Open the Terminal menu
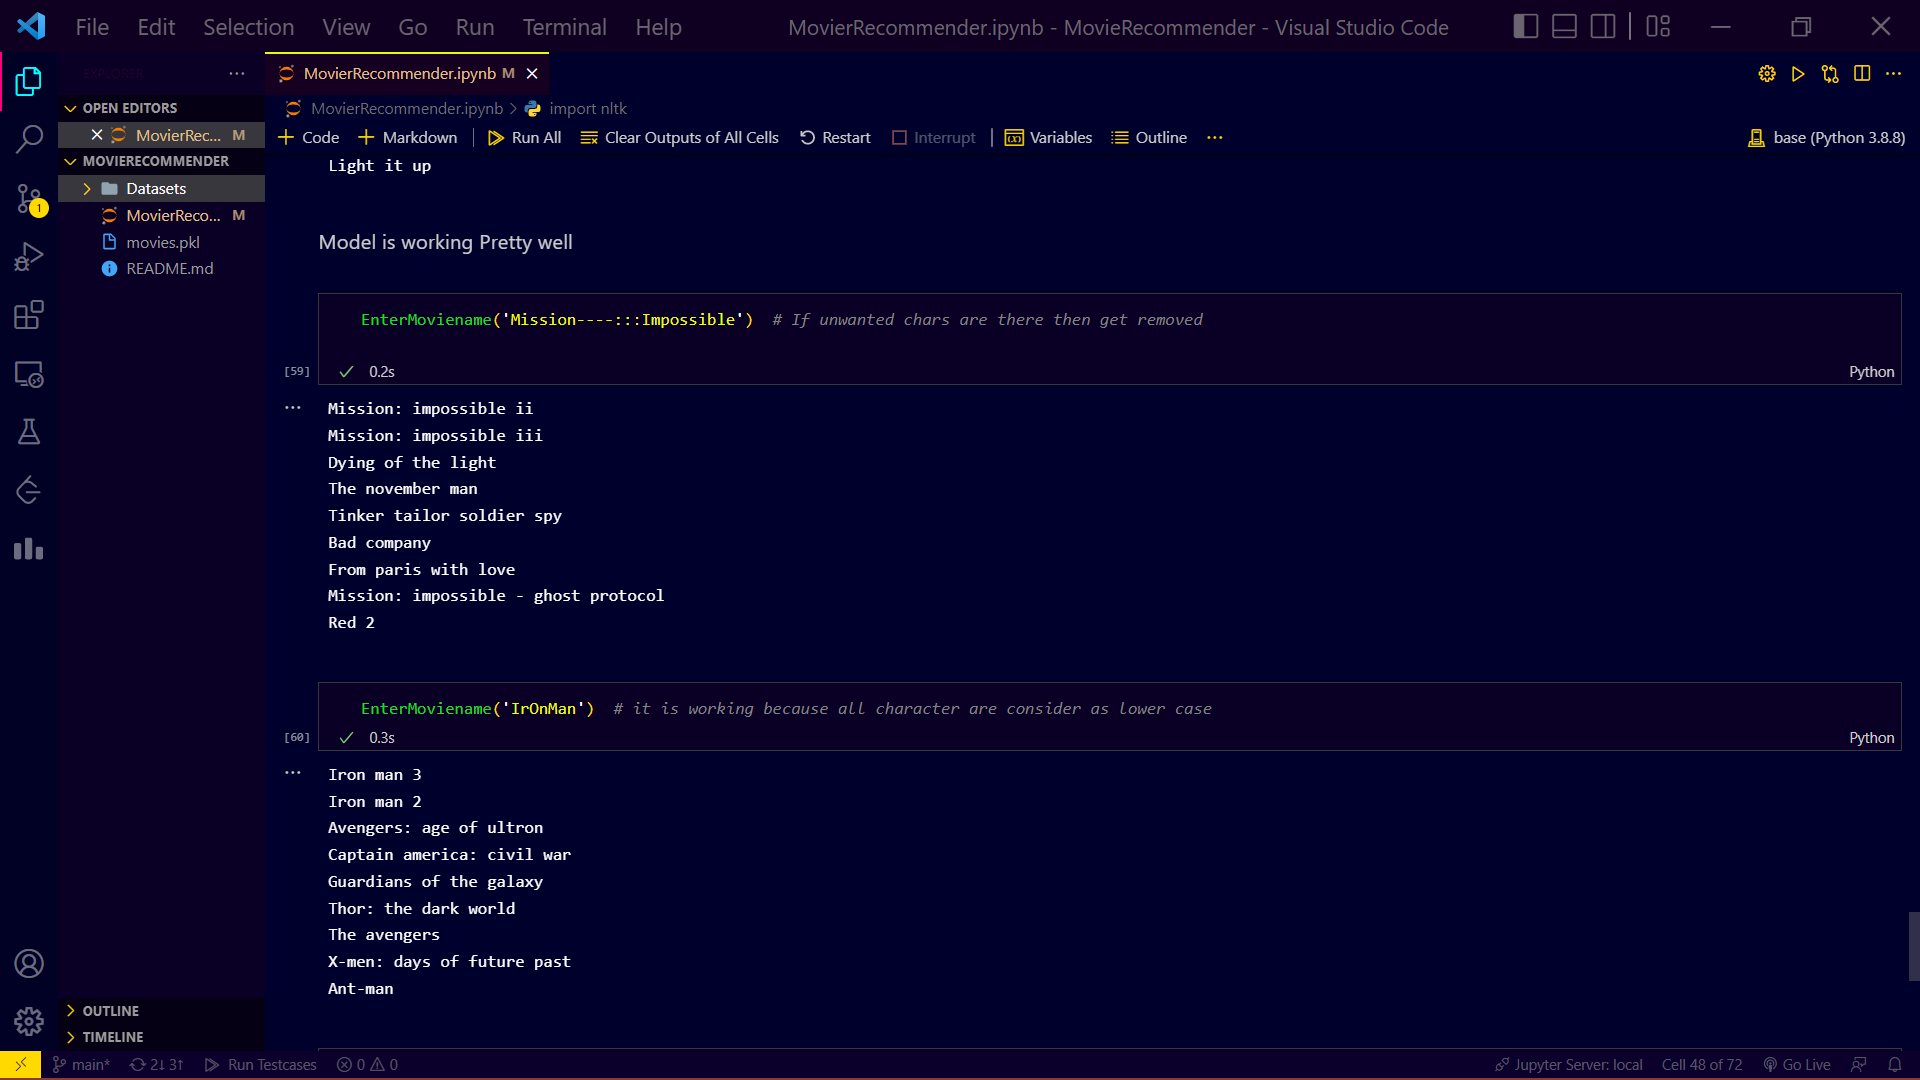This screenshot has width=1920, height=1080. click(x=563, y=27)
